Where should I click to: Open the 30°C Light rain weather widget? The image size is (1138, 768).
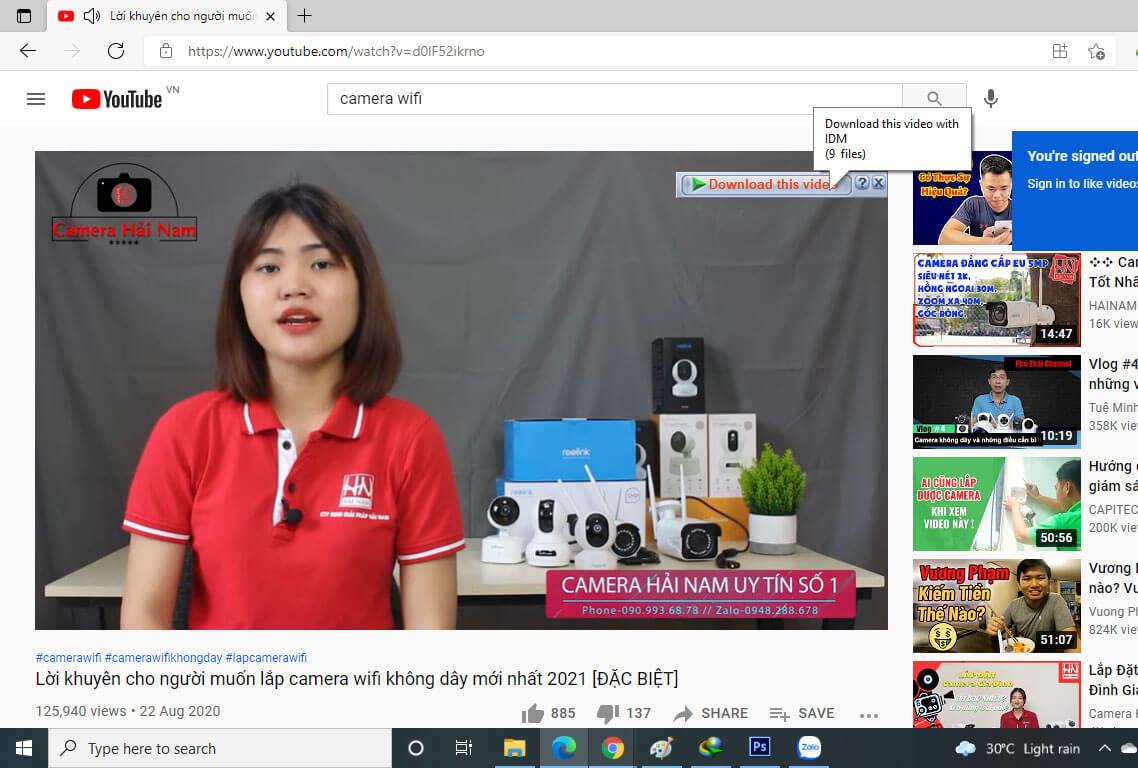(x=1018, y=748)
